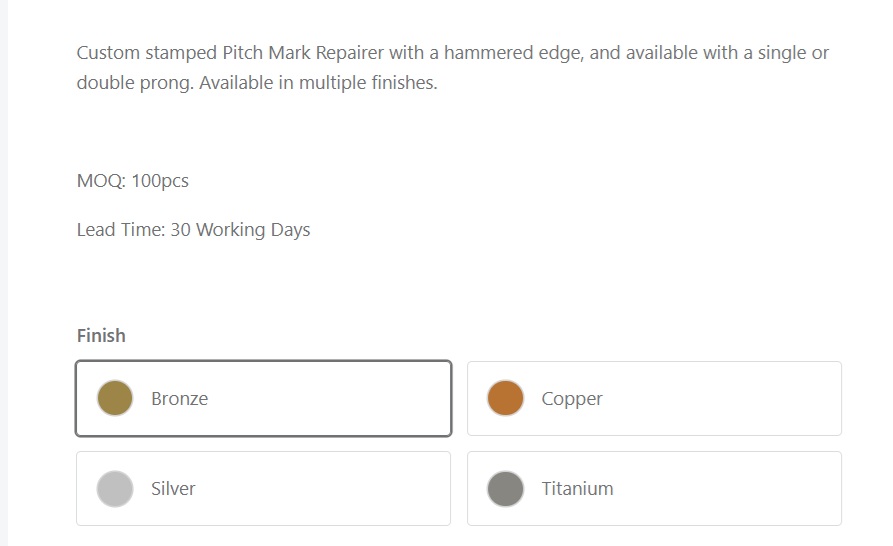Click the Copper color swatch circle
This screenshot has height=546, width=893.
click(x=505, y=398)
